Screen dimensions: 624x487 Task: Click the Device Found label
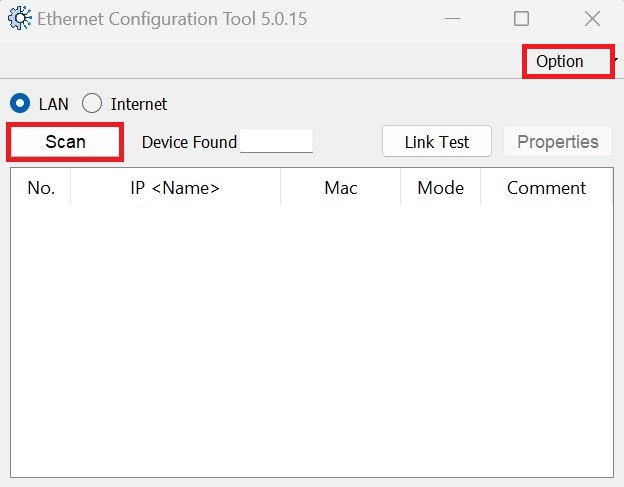pyautogui.click(x=189, y=142)
